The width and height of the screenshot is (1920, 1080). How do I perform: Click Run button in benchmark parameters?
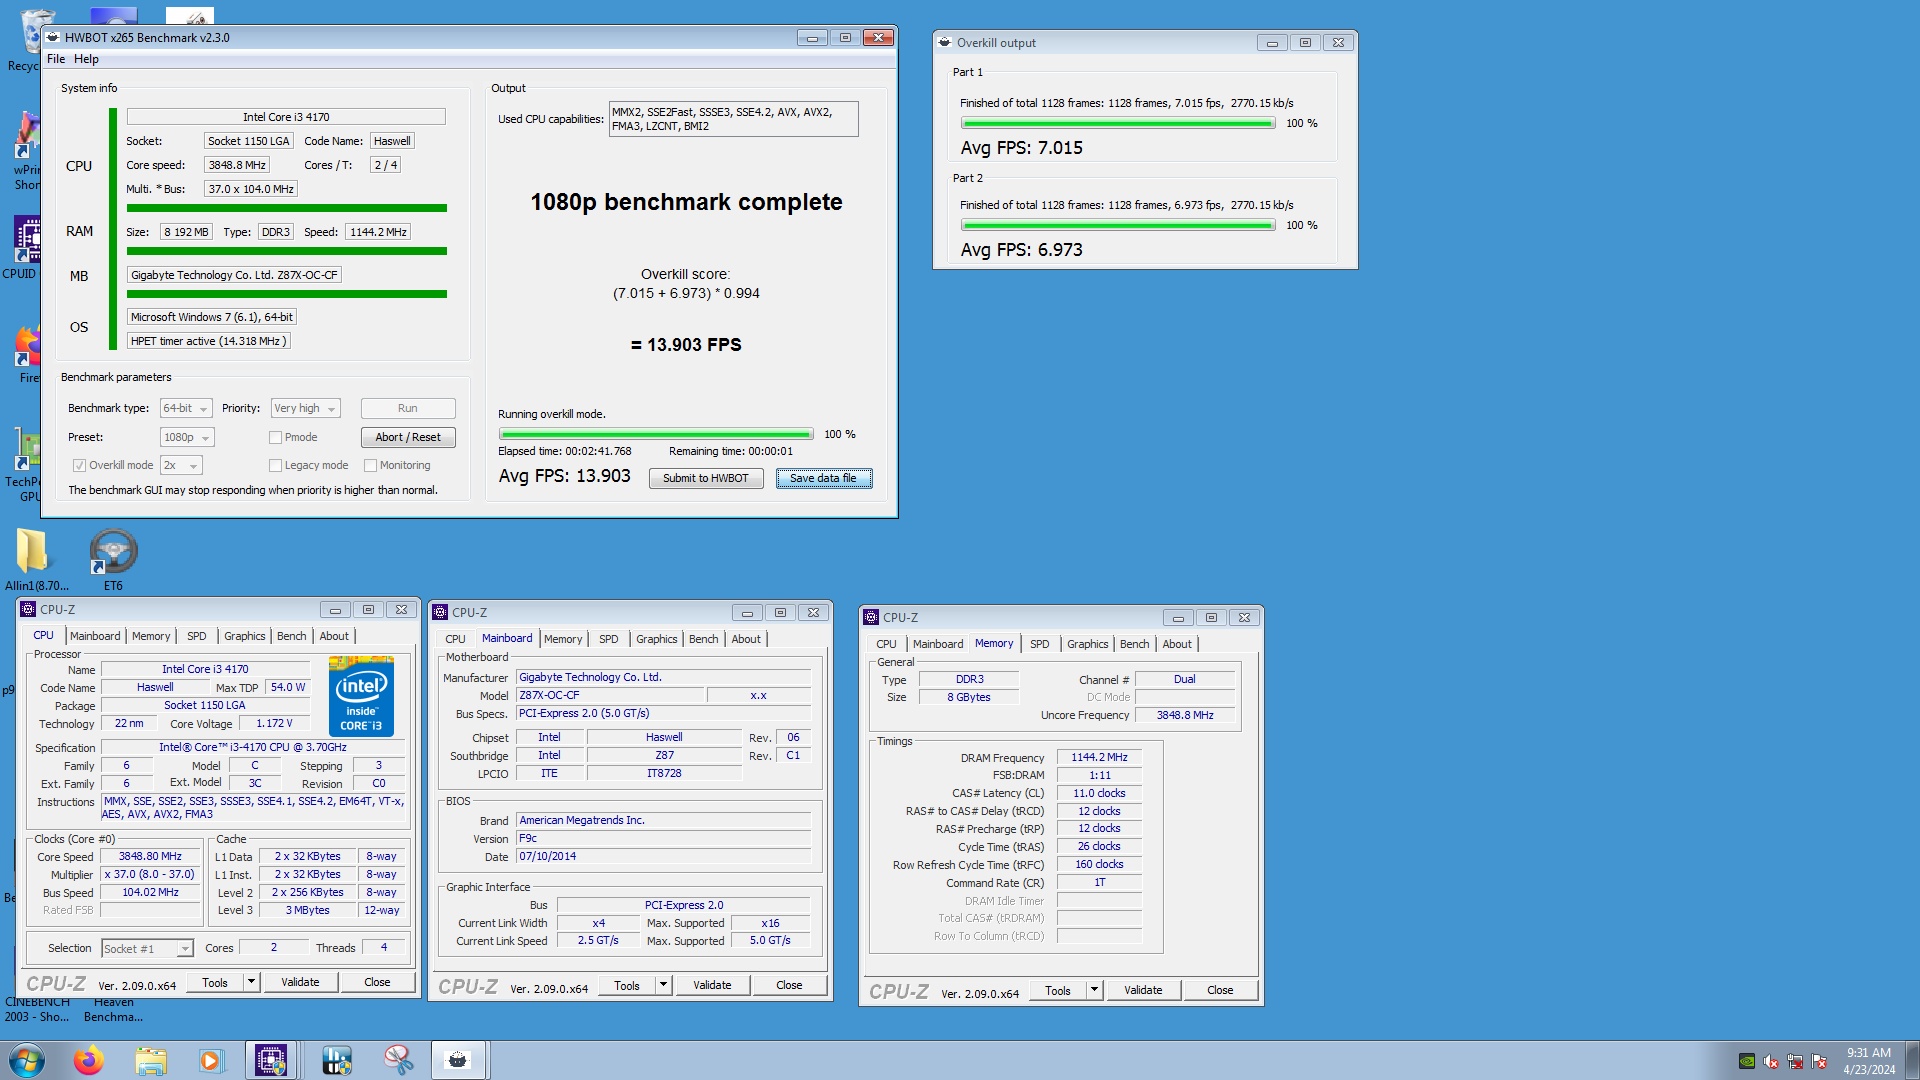click(x=408, y=408)
